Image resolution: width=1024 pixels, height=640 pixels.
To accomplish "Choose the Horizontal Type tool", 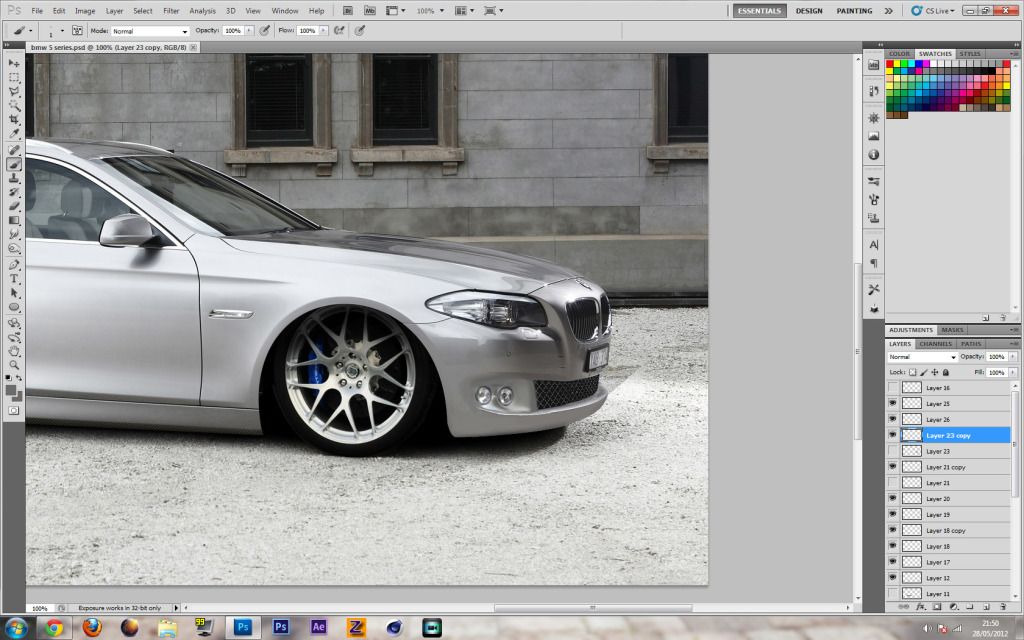I will 14,279.
